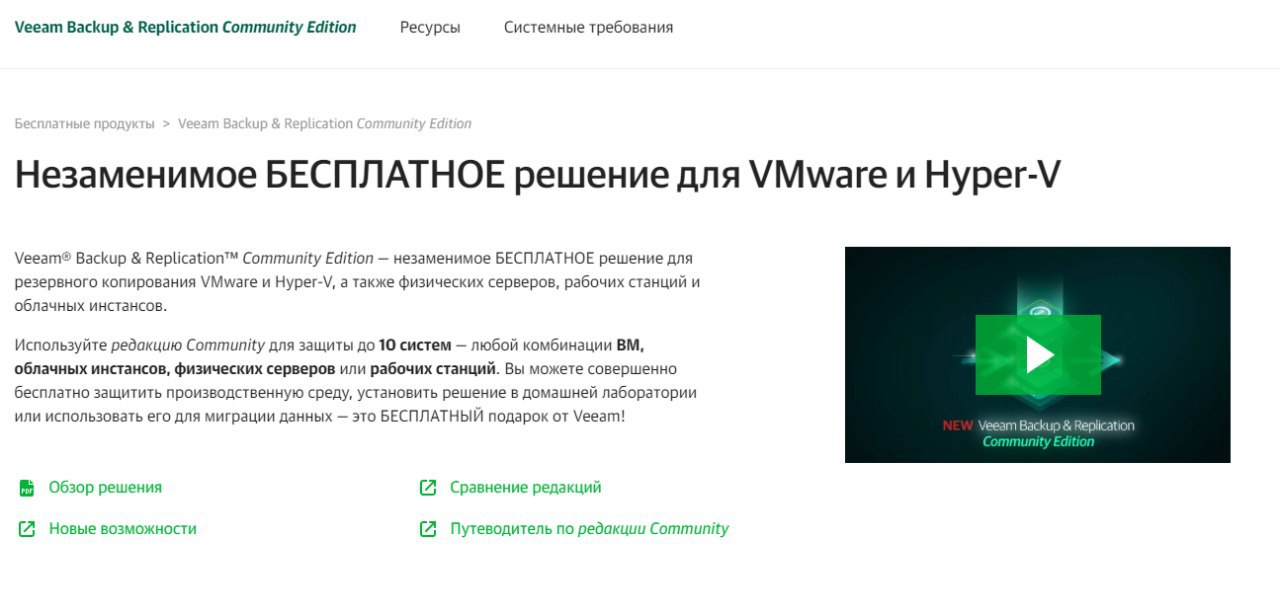Click the main heading Незаменимое БЕСПЛАТНОЕ решение

coord(537,176)
